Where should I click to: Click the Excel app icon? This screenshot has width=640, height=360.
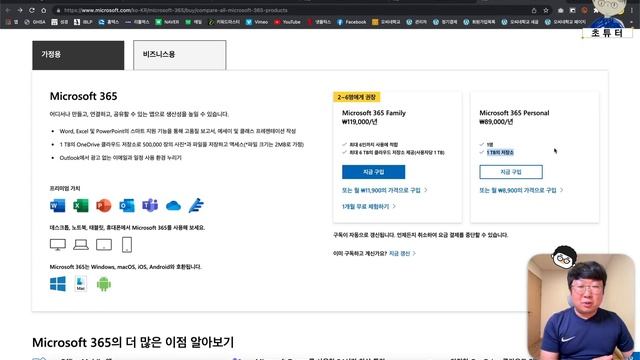(80, 205)
